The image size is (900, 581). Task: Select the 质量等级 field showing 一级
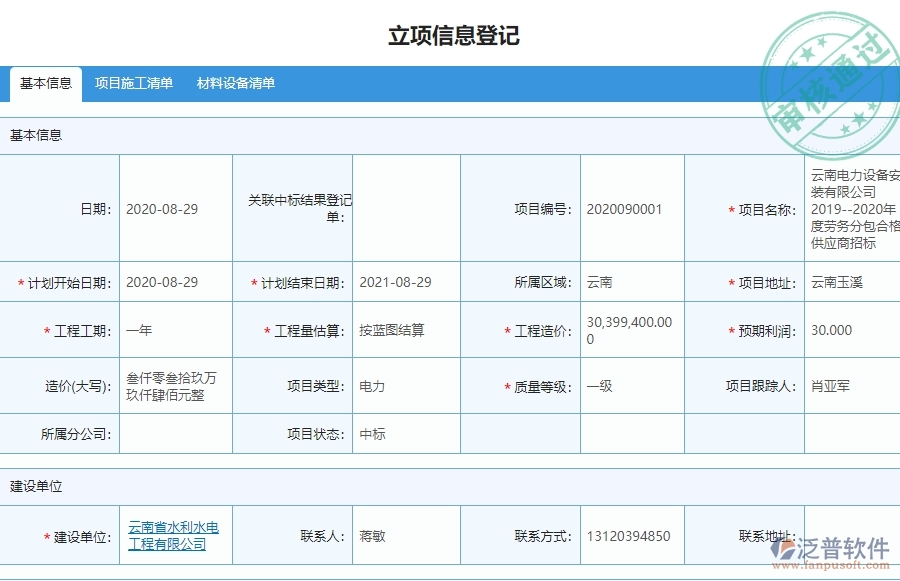pos(600,386)
